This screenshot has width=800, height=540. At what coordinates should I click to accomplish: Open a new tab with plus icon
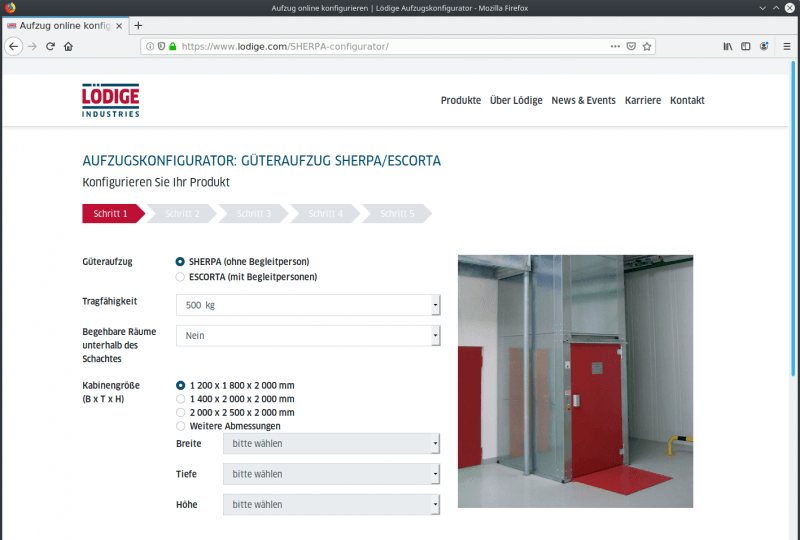point(138,26)
